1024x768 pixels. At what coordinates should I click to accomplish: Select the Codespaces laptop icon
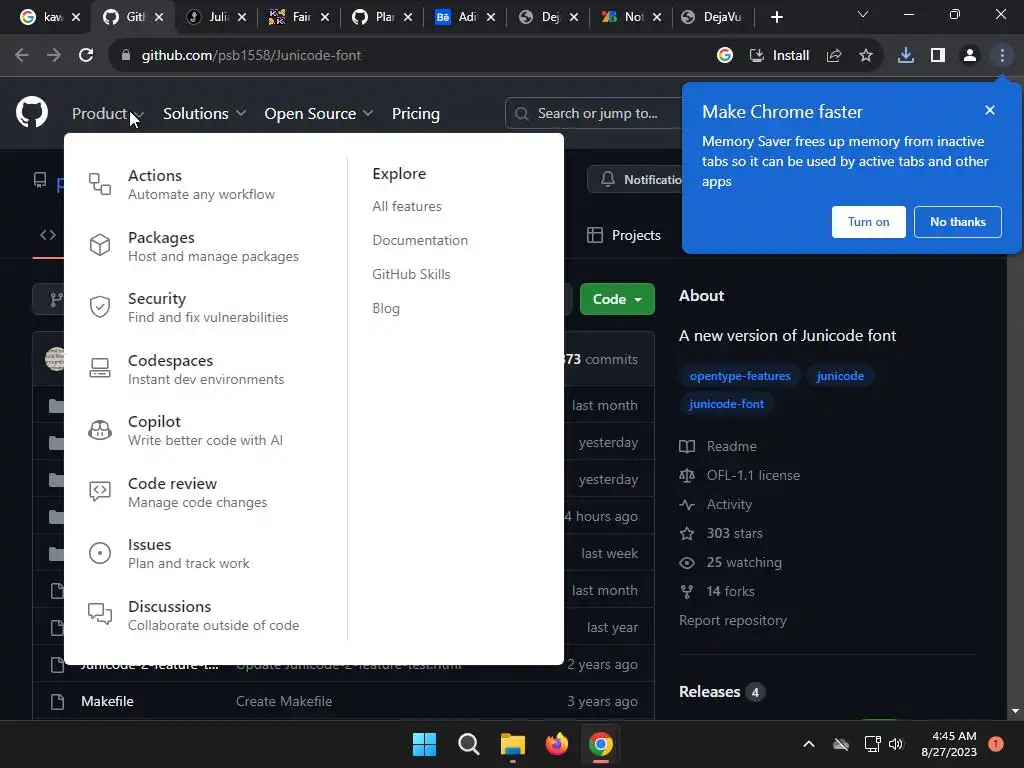[100, 368]
